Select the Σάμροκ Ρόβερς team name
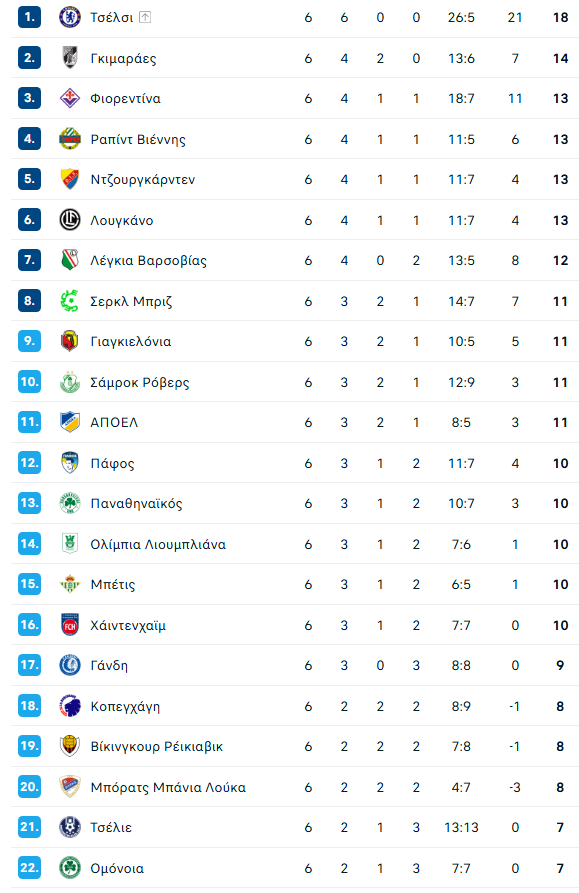579x893 pixels. coord(139,382)
